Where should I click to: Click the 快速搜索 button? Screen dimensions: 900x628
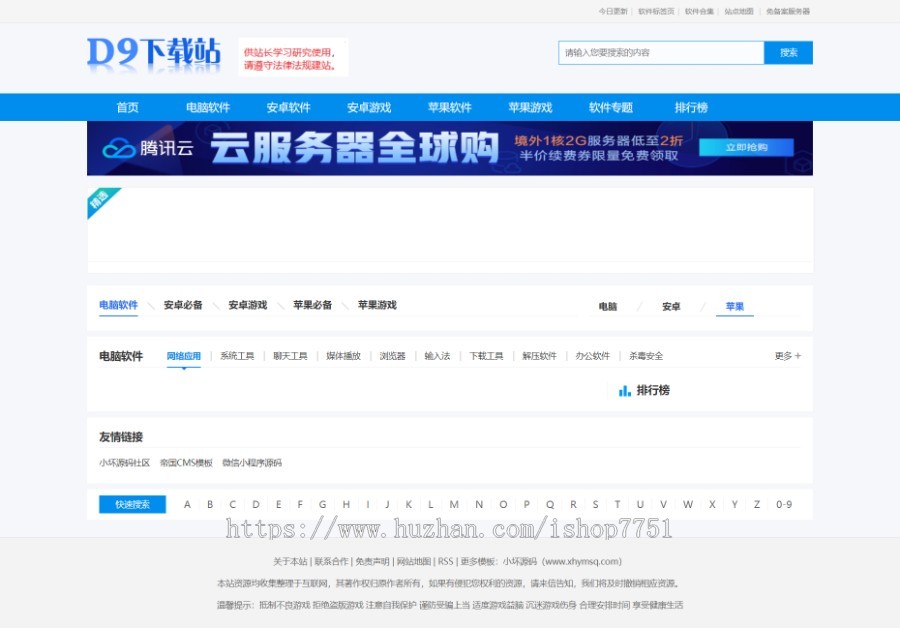pos(133,505)
